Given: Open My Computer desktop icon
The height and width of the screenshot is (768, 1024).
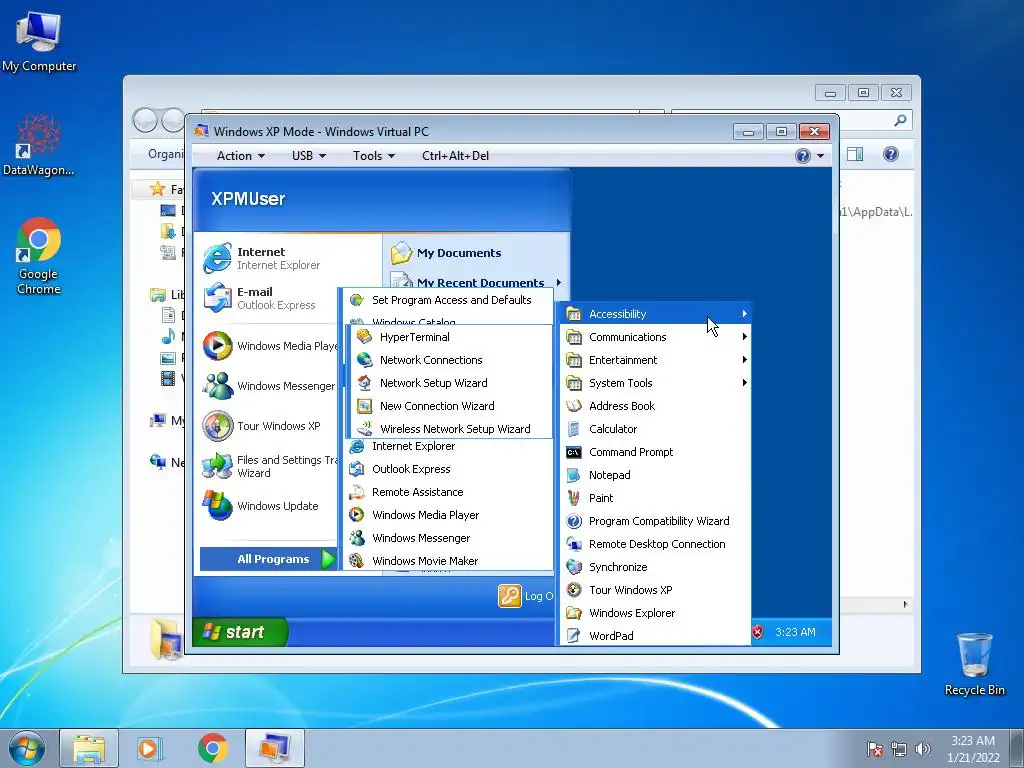Looking at the screenshot, I should (x=39, y=42).
